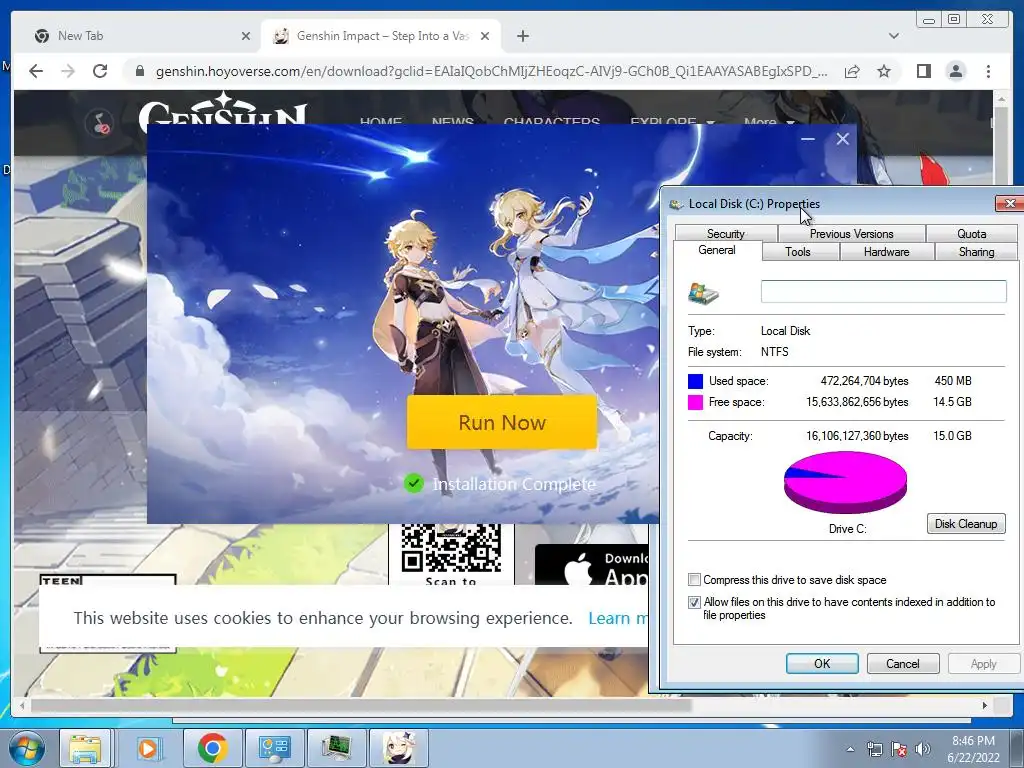1024x768 pixels.
Task: Click the Genshin Paimon taskbar icon
Action: click(x=399, y=748)
